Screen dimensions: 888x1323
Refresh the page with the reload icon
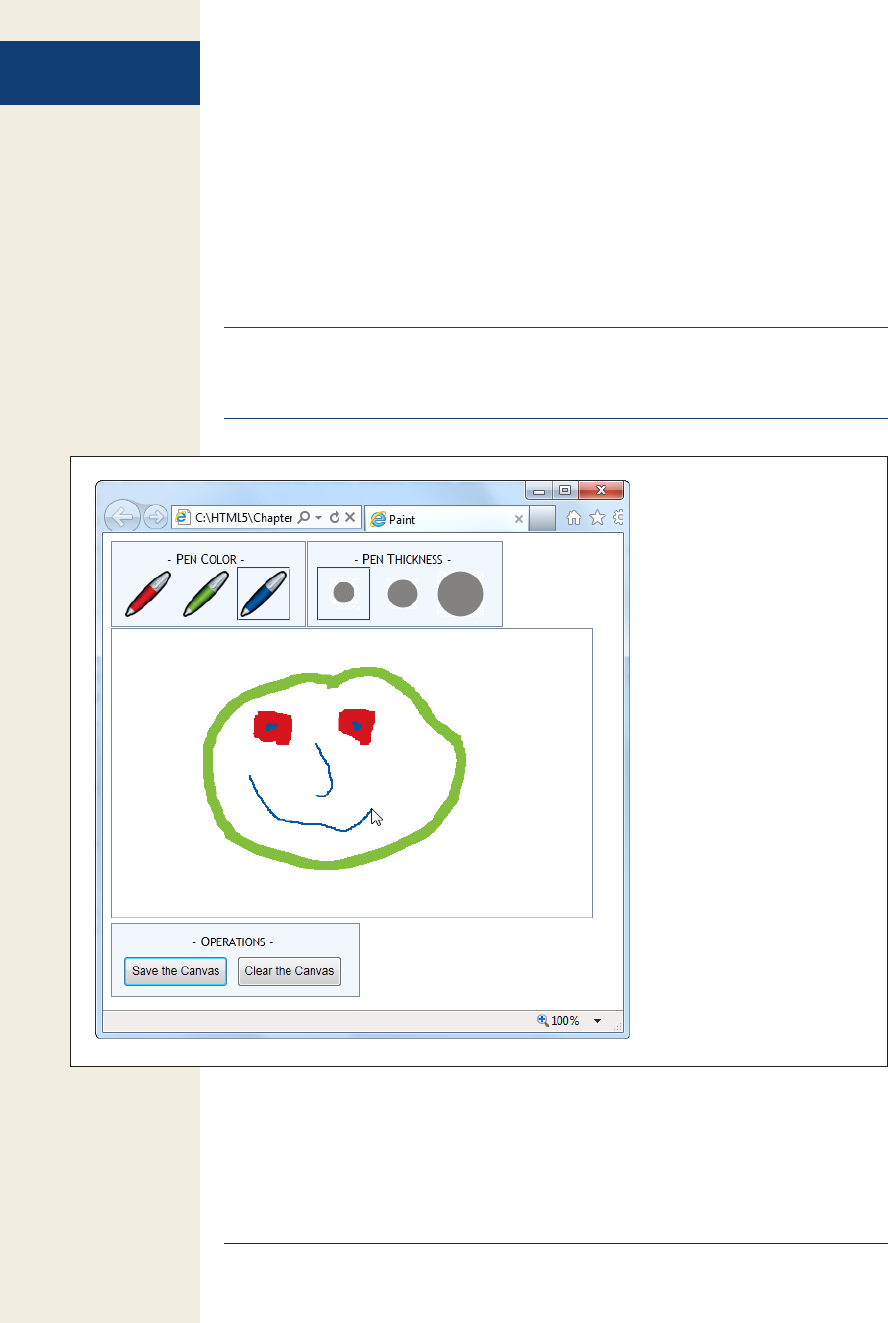point(334,518)
